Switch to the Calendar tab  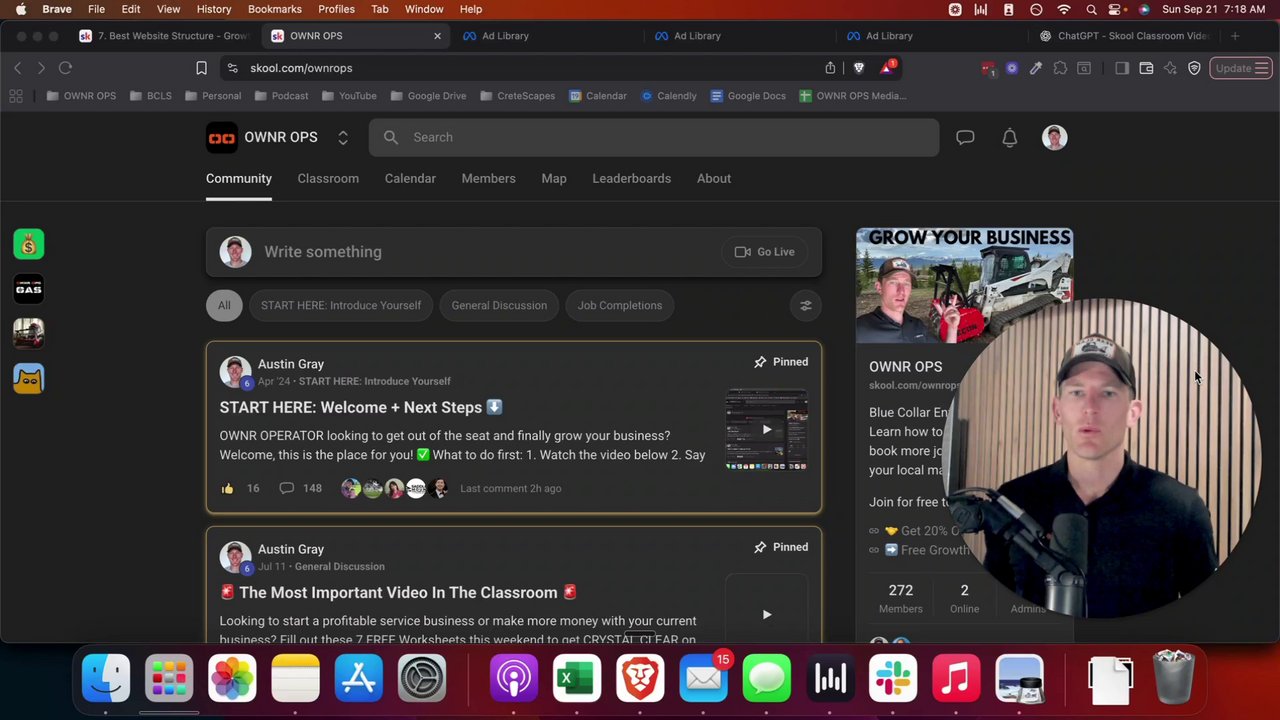(x=410, y=178)
